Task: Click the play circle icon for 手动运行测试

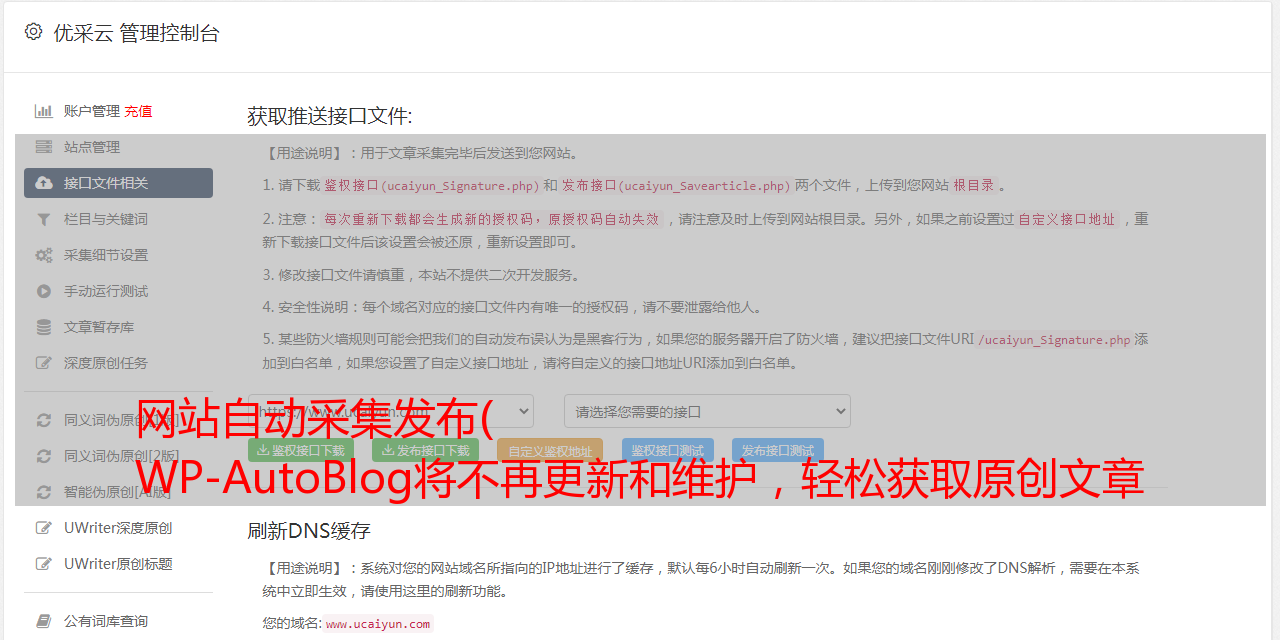Action: 44,291
